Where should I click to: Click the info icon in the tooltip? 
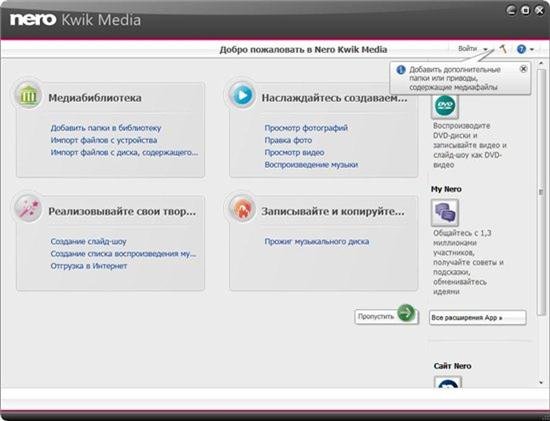pyautogui.click(x=401, y=70)
